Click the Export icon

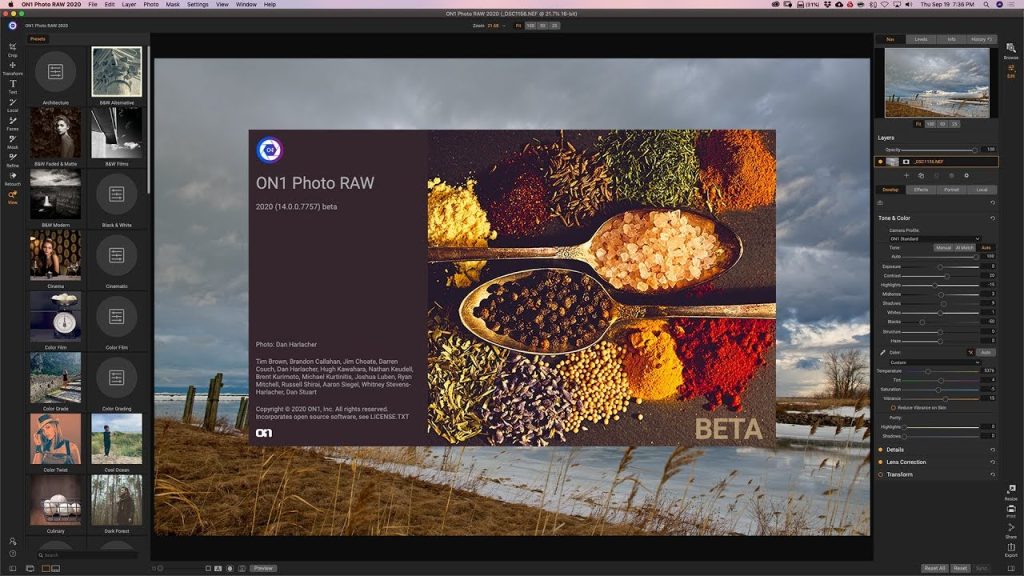(x=1011, y=547)
